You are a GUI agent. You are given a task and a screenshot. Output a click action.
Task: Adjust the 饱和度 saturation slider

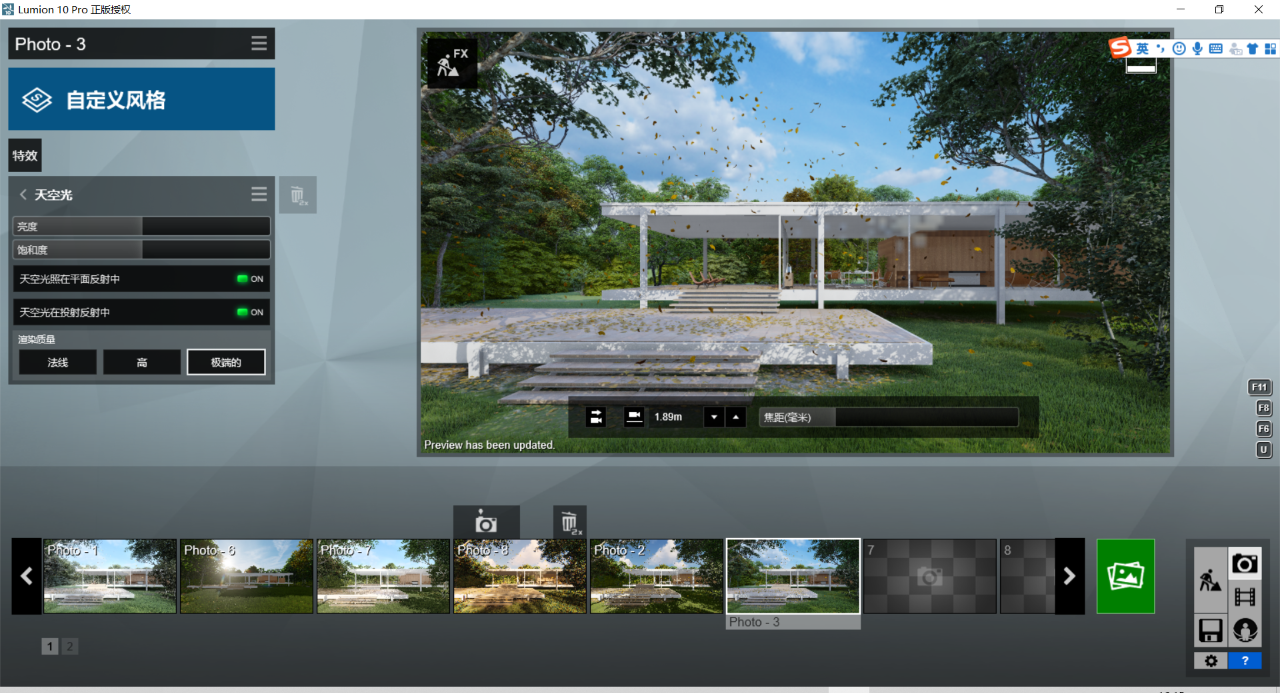(x=142, y=249)
